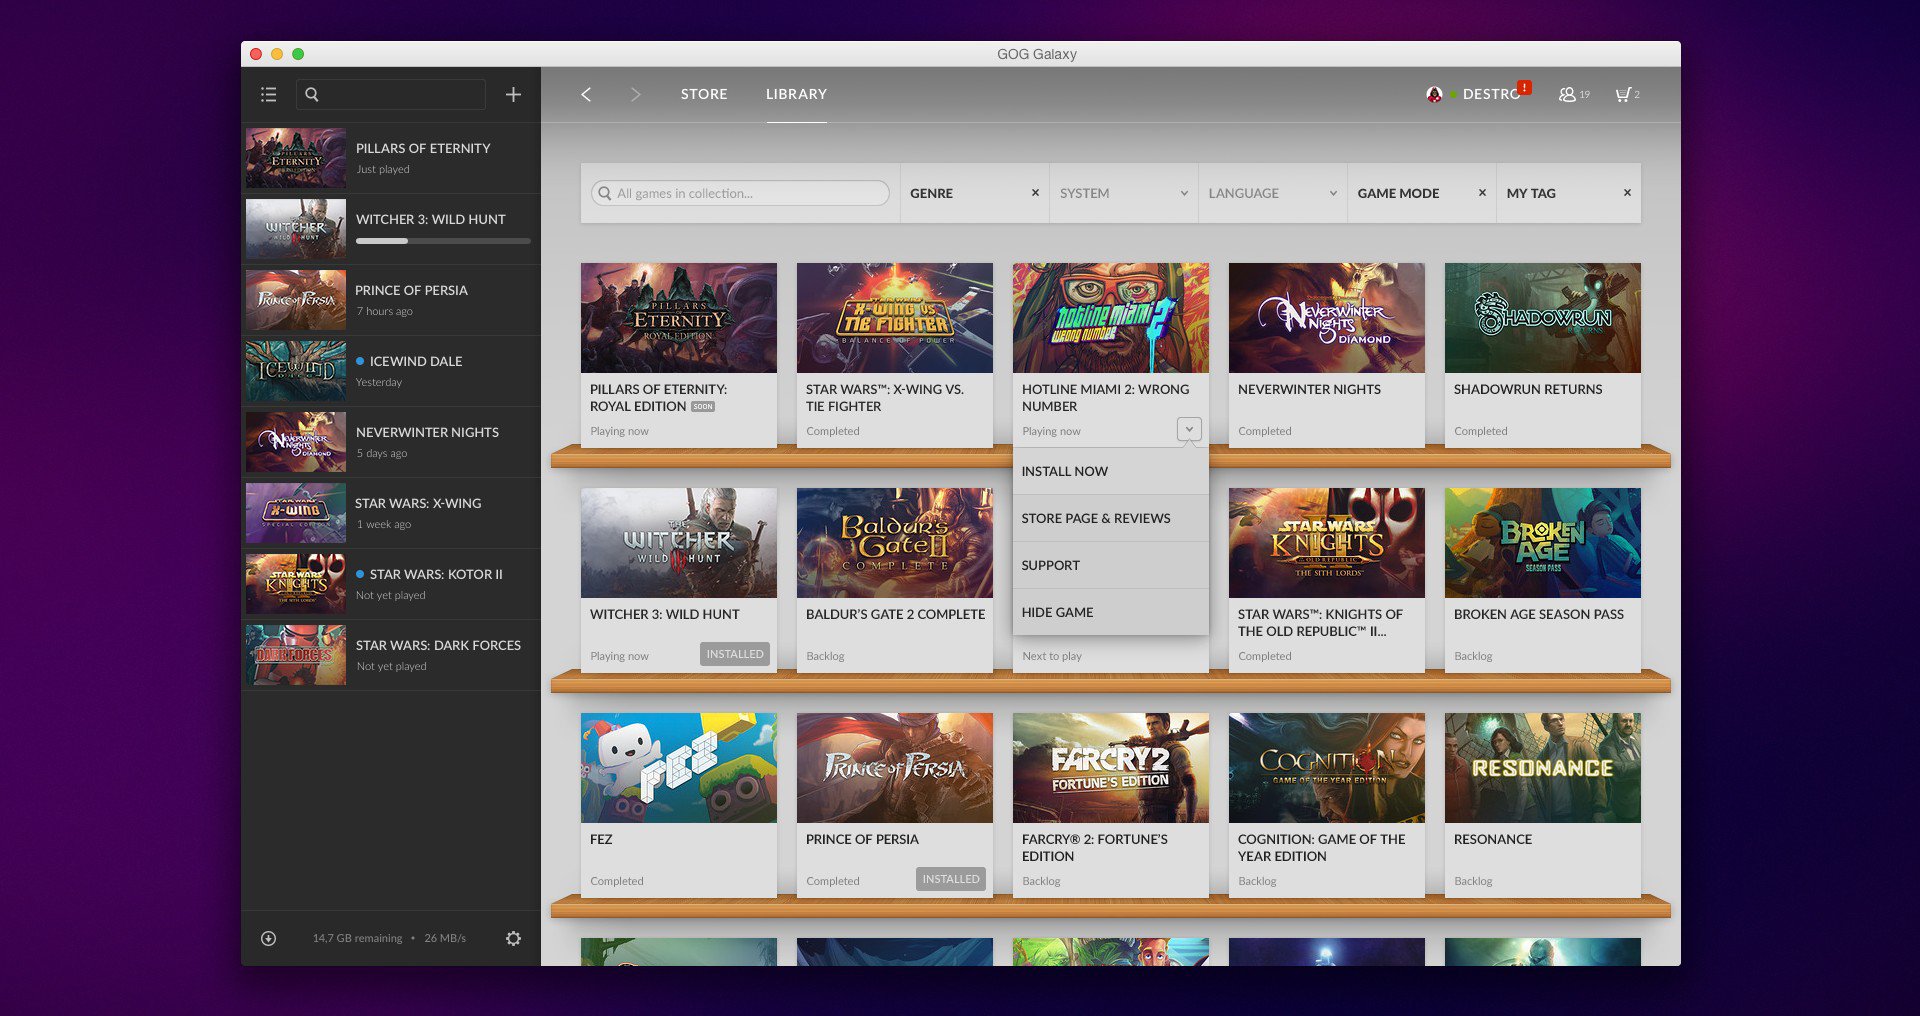Open the FEZ game cover

pos(679,768)
